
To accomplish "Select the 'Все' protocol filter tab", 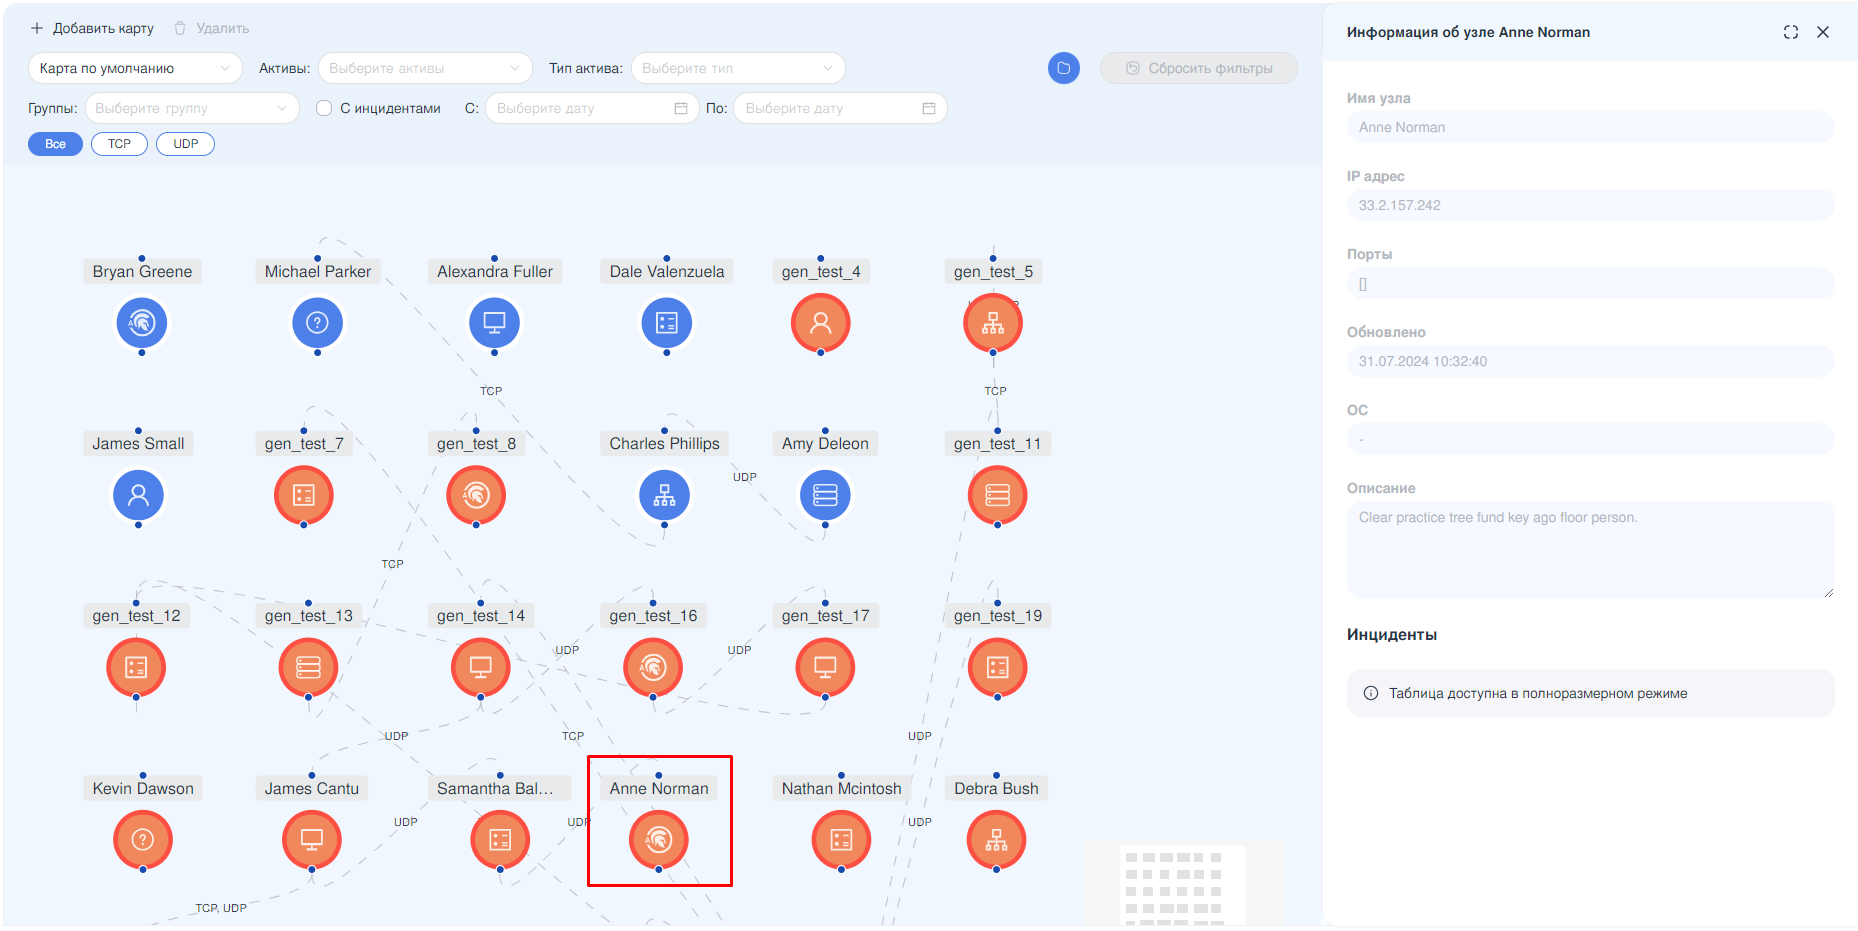I will click(x=55, y=144).
